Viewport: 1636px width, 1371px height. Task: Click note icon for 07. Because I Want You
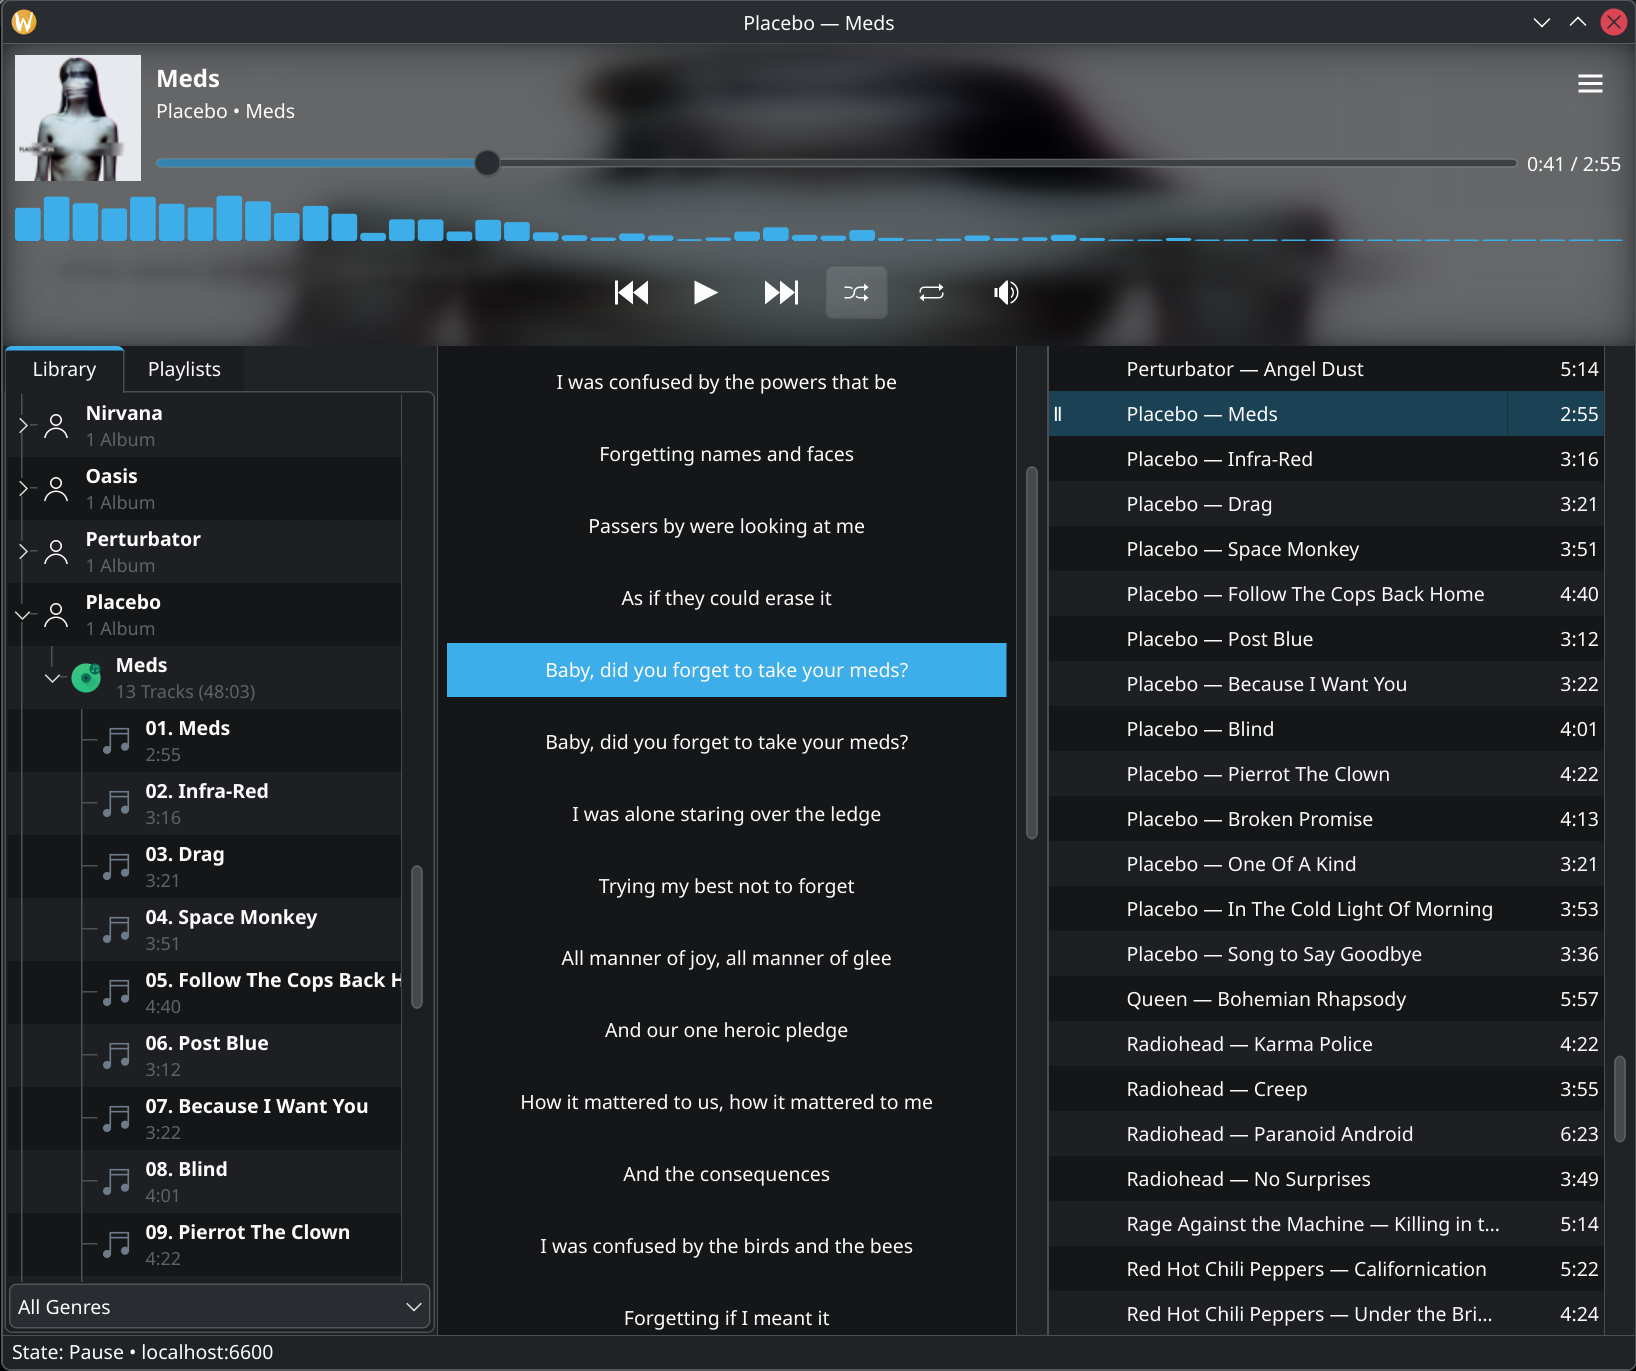[117, 1119]
